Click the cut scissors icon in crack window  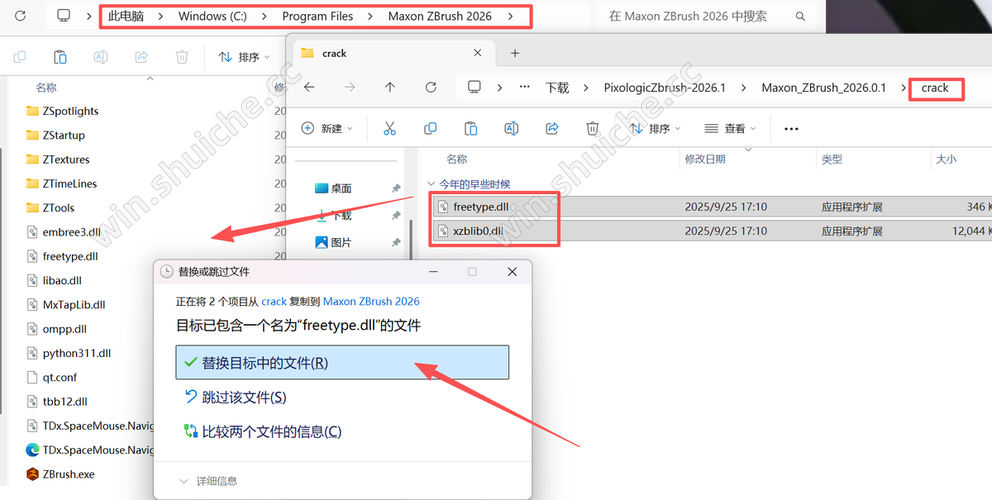(x=390, y=129)
